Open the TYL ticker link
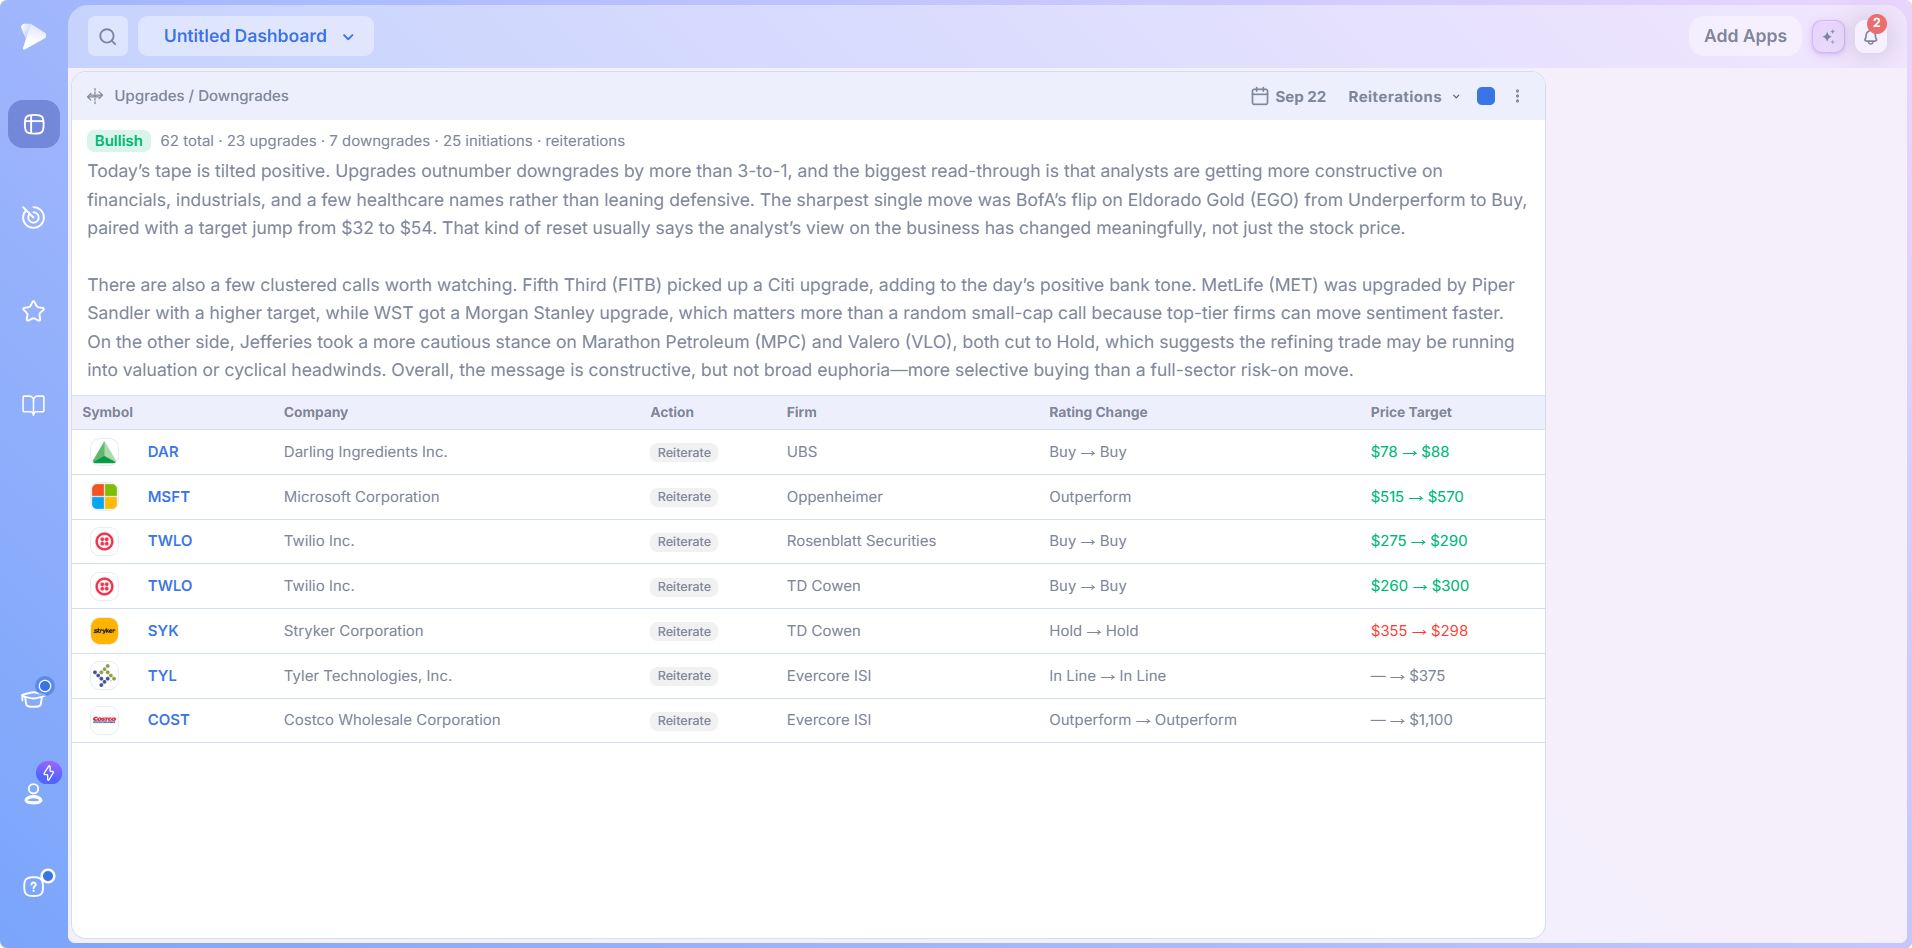 pos(162,676)
